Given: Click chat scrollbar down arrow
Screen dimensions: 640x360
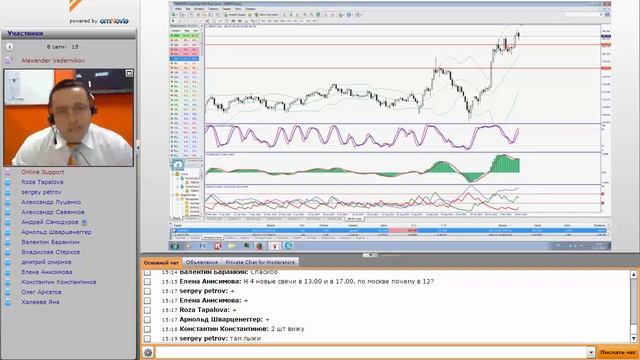Looking at the screenshot, I should click(x=633, y=338).
